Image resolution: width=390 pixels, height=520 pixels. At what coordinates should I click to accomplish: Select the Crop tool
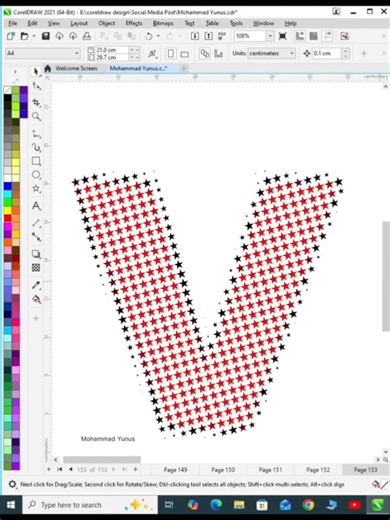(x=36, y=102)
